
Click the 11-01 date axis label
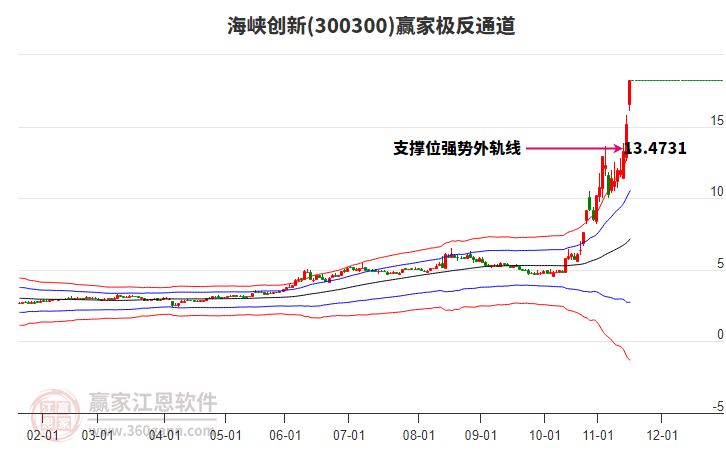(598, 436)
